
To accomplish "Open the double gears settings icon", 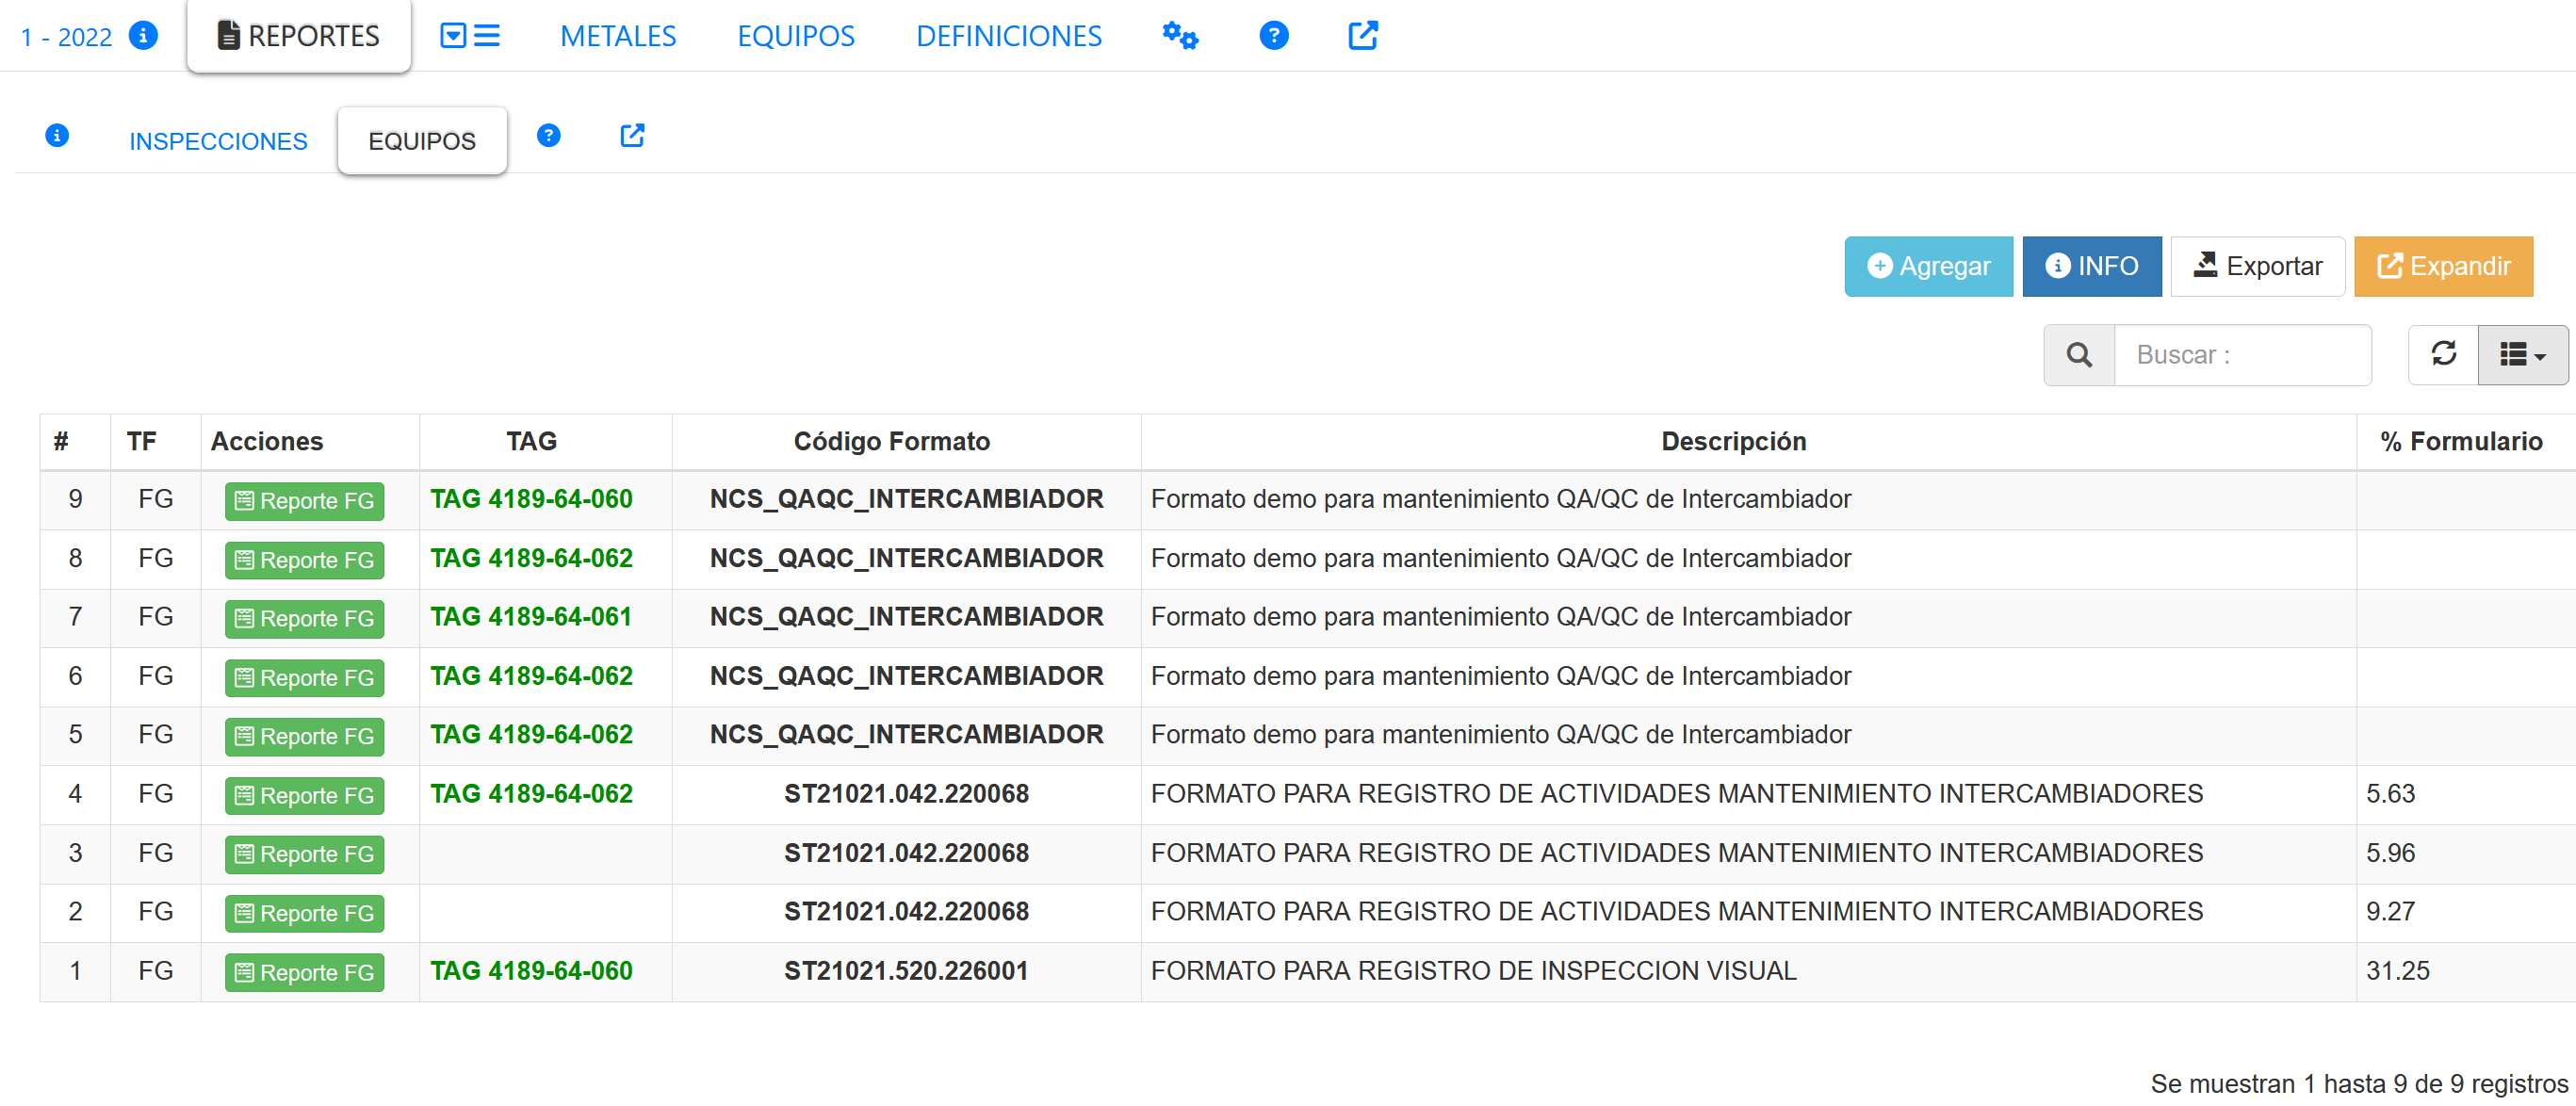I will tap(1179, 36).
